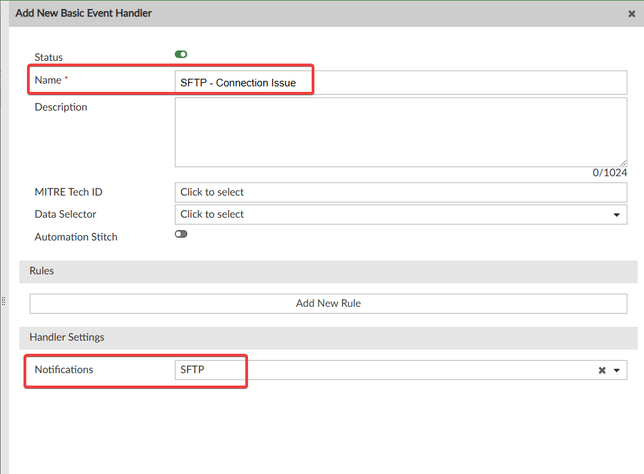Collapse the Handler Settings section header
Image resolution: width=644 pixels, height=474 pixels.
(x=328, y=338)
